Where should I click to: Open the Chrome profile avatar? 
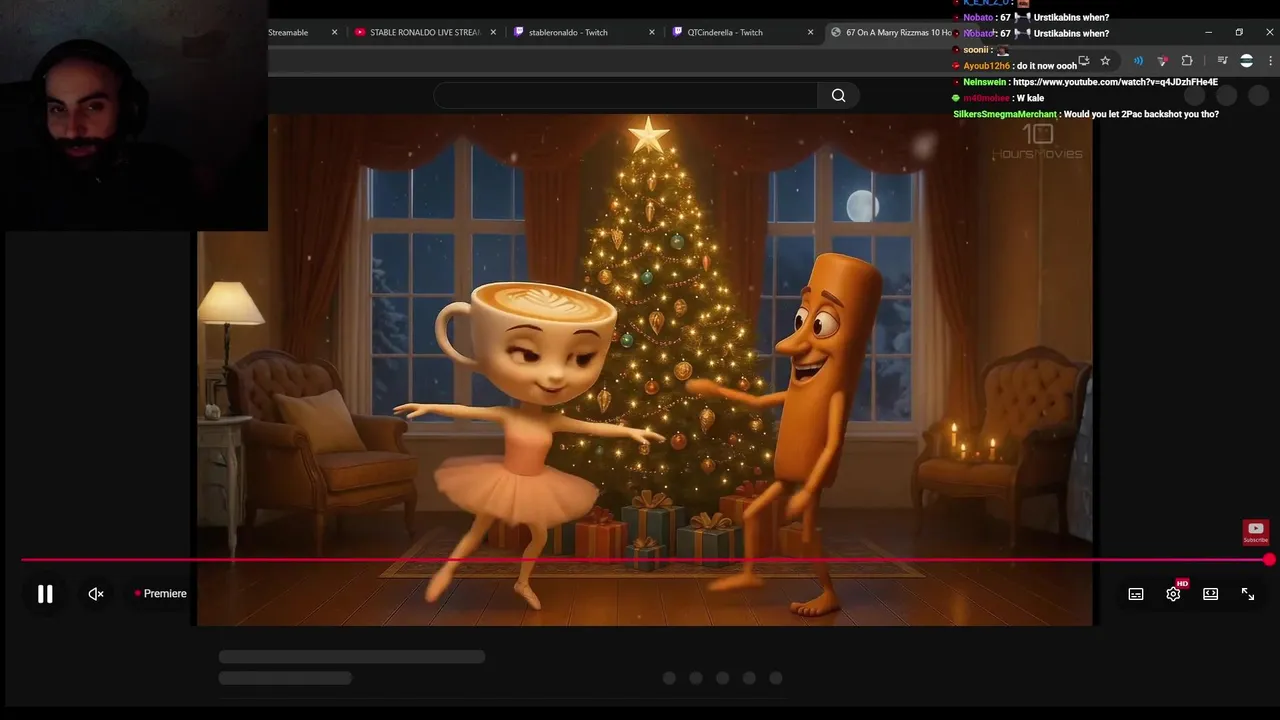coord(1246,61)
